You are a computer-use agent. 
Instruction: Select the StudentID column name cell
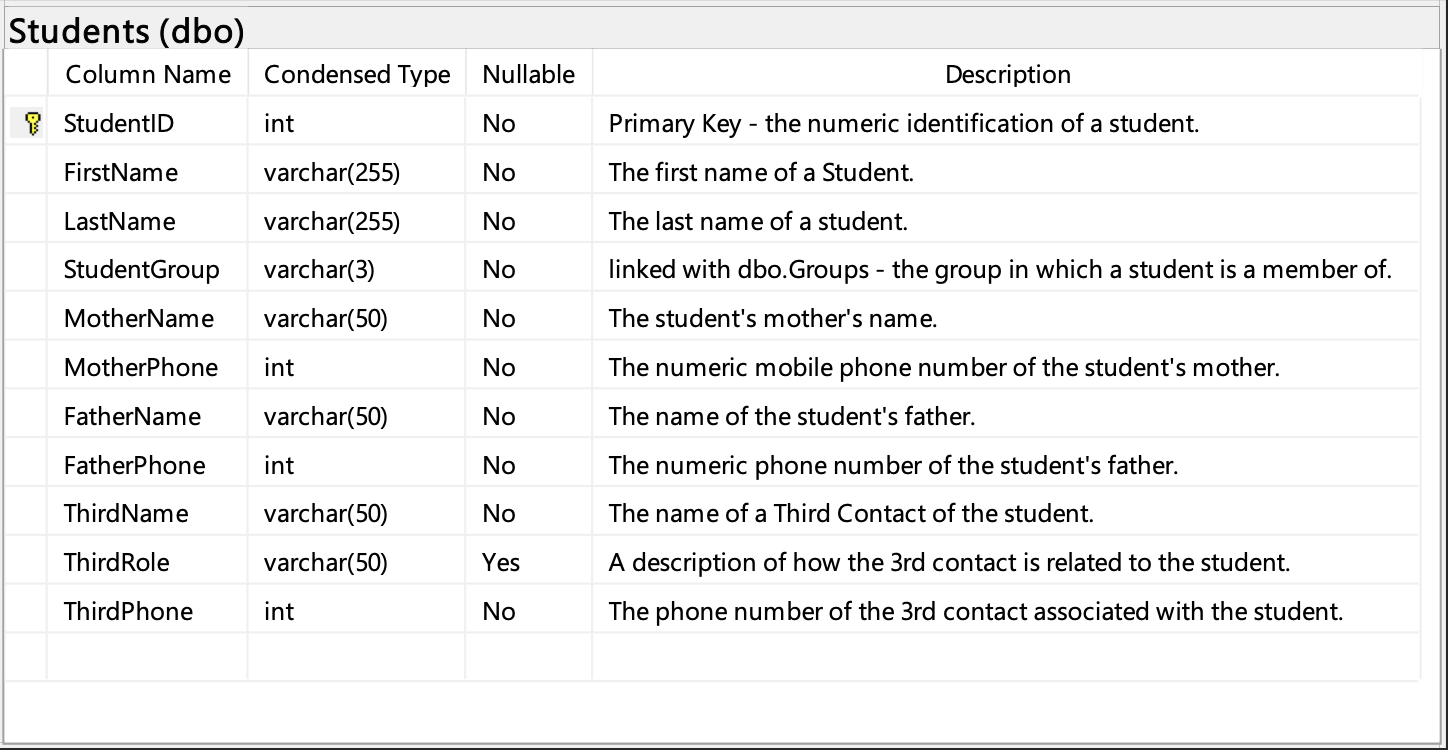coord(119,124)
